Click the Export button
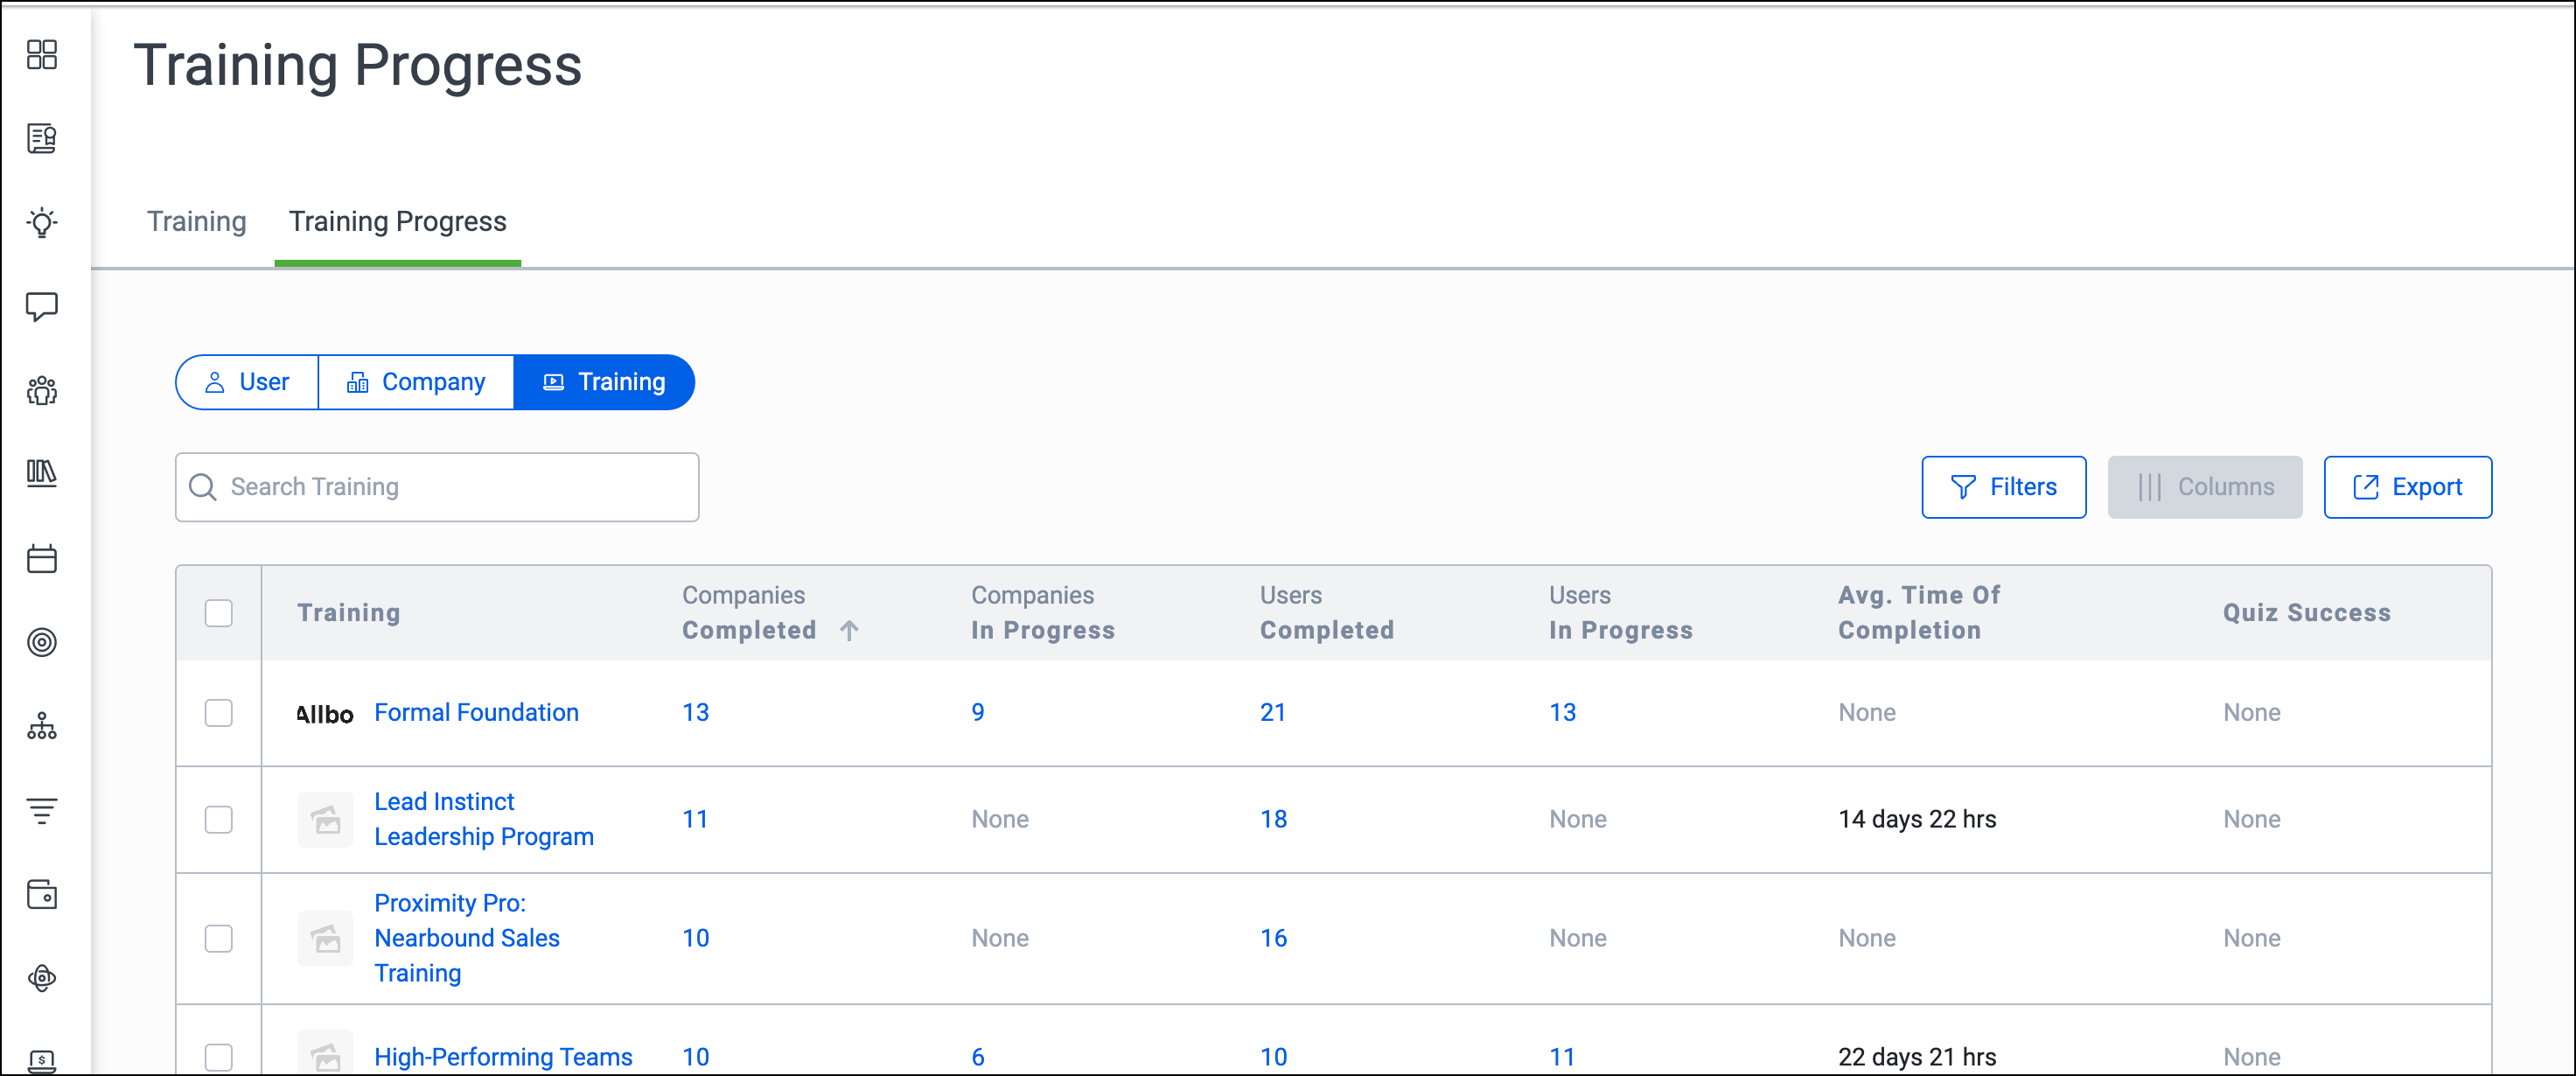Image resolution: width=2576 pixels, height=1076 pixels. tap(2408, 487)
